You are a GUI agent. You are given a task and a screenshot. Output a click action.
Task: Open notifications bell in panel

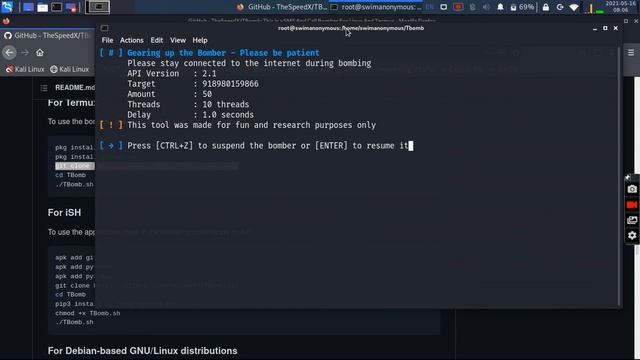(x=500, y=7)
